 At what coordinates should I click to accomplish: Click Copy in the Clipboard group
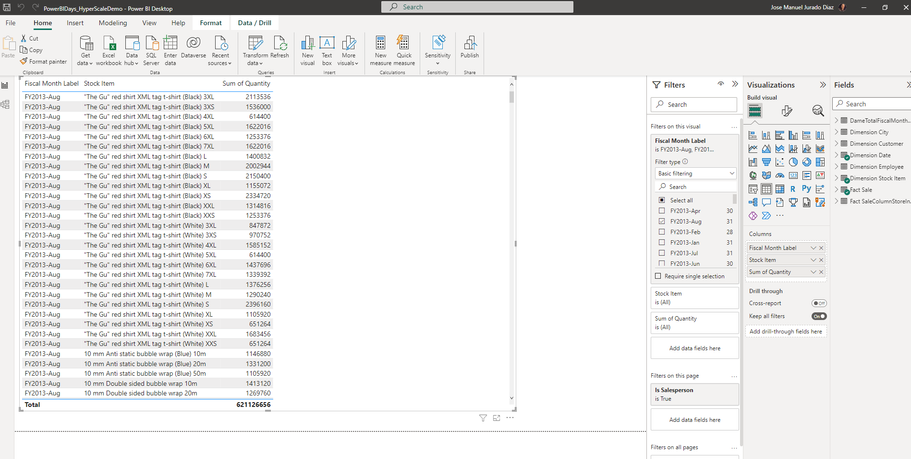click(31, 50)
